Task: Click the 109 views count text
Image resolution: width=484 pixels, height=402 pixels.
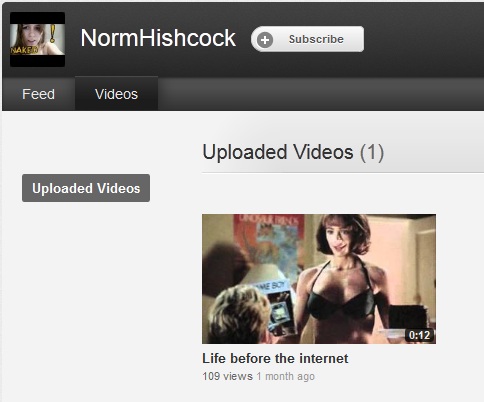Action: pos(227,376)
